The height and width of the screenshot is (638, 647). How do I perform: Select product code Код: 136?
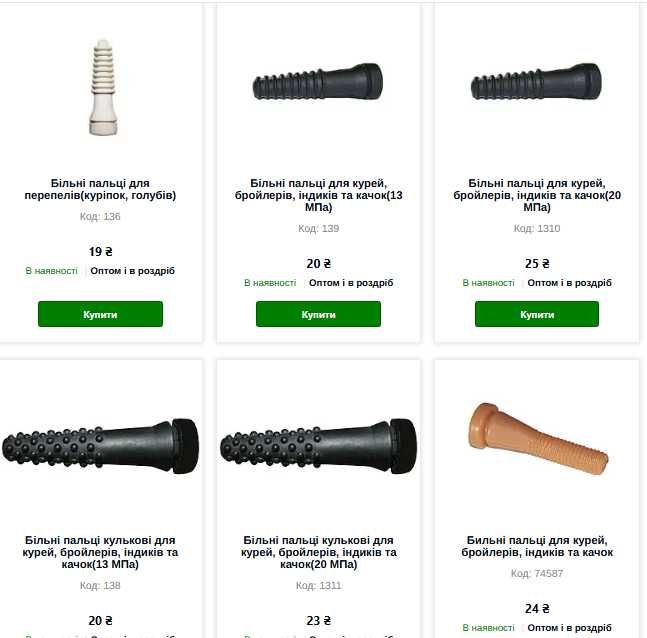pos(100,216)
